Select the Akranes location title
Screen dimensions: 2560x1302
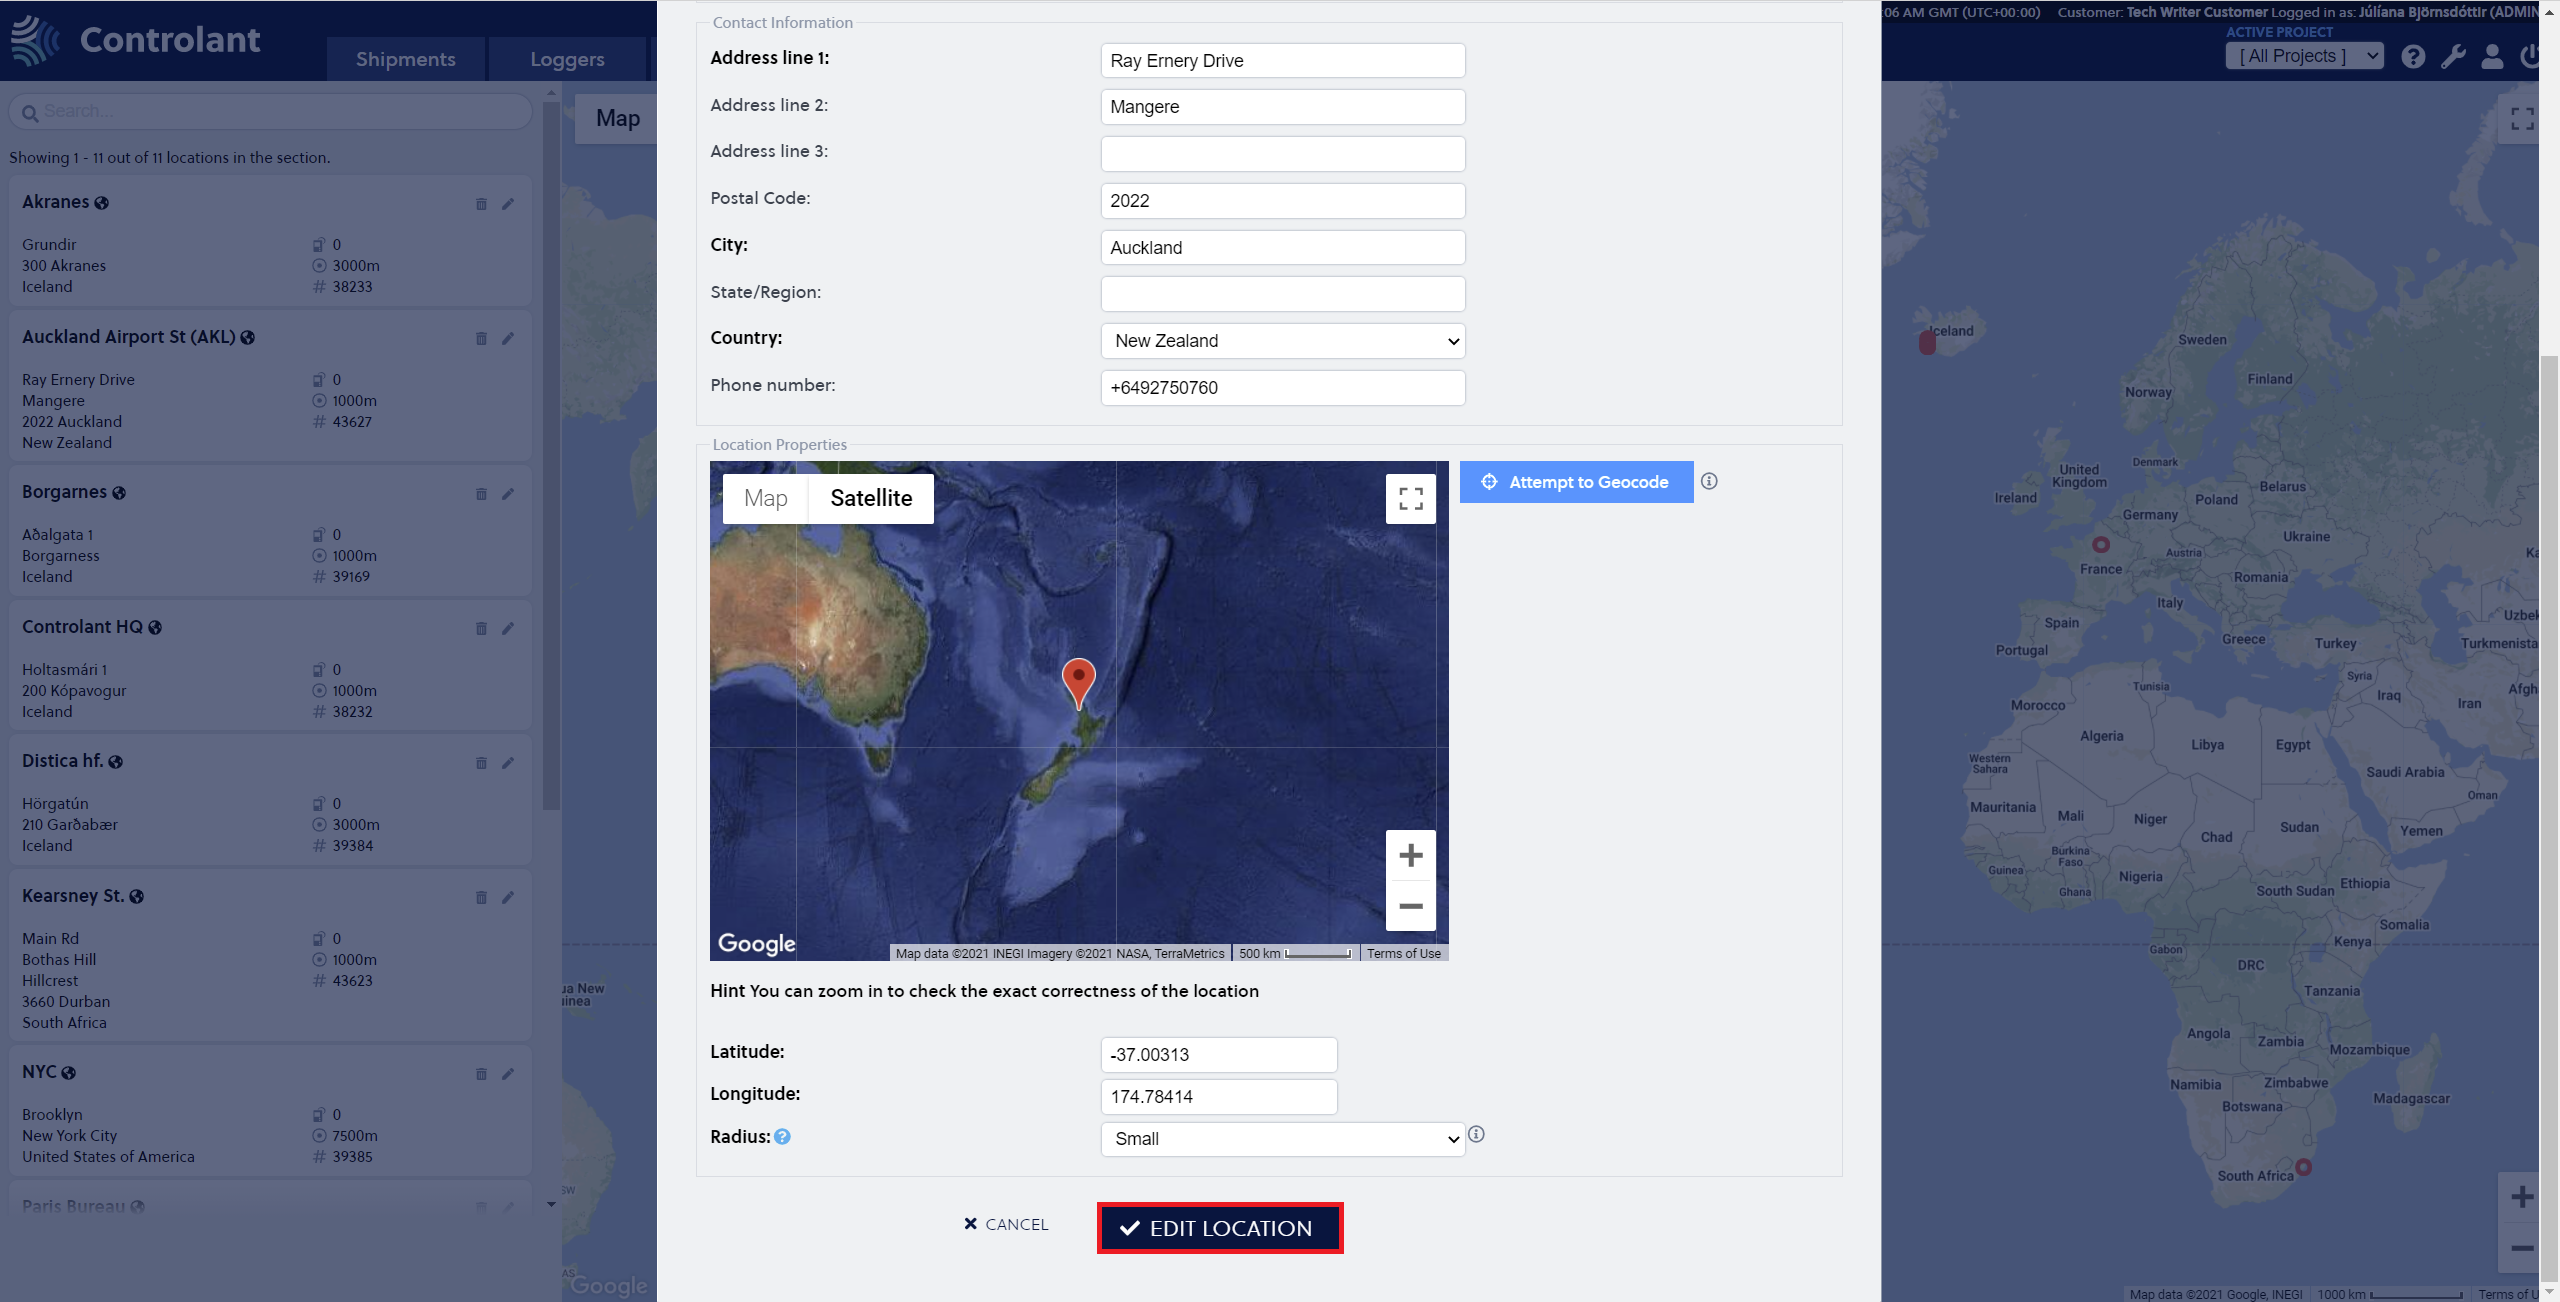click(x=56, y=202)
